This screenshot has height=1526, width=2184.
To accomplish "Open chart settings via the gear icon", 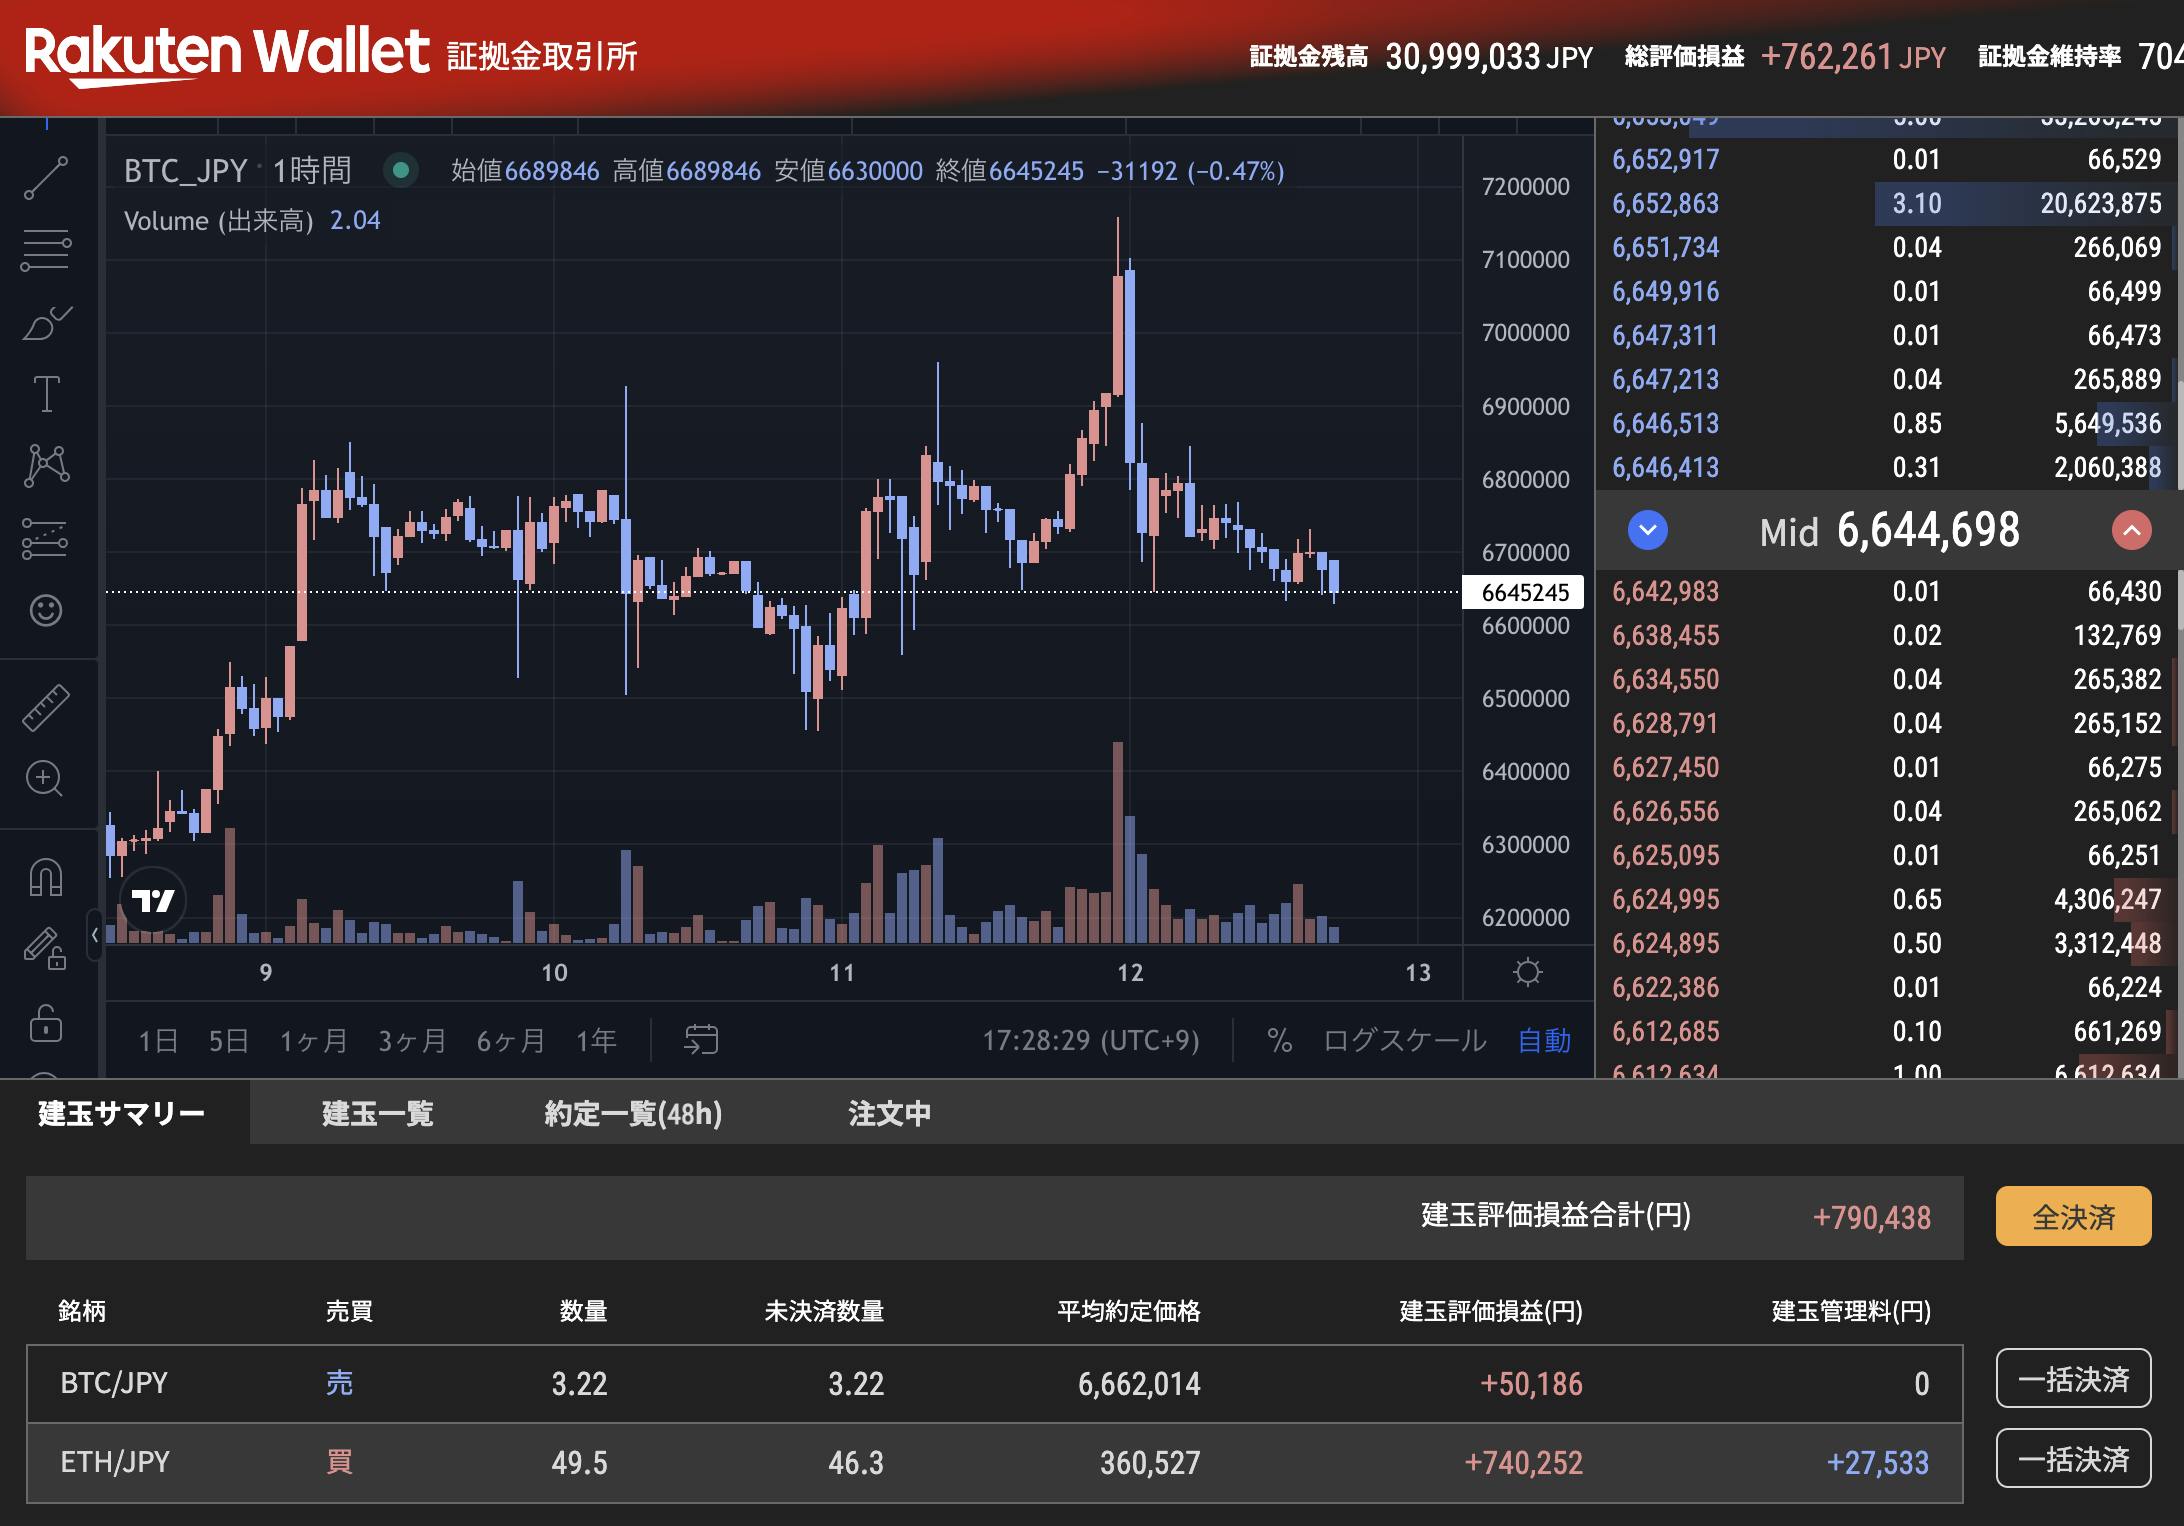I will 1528,972.
